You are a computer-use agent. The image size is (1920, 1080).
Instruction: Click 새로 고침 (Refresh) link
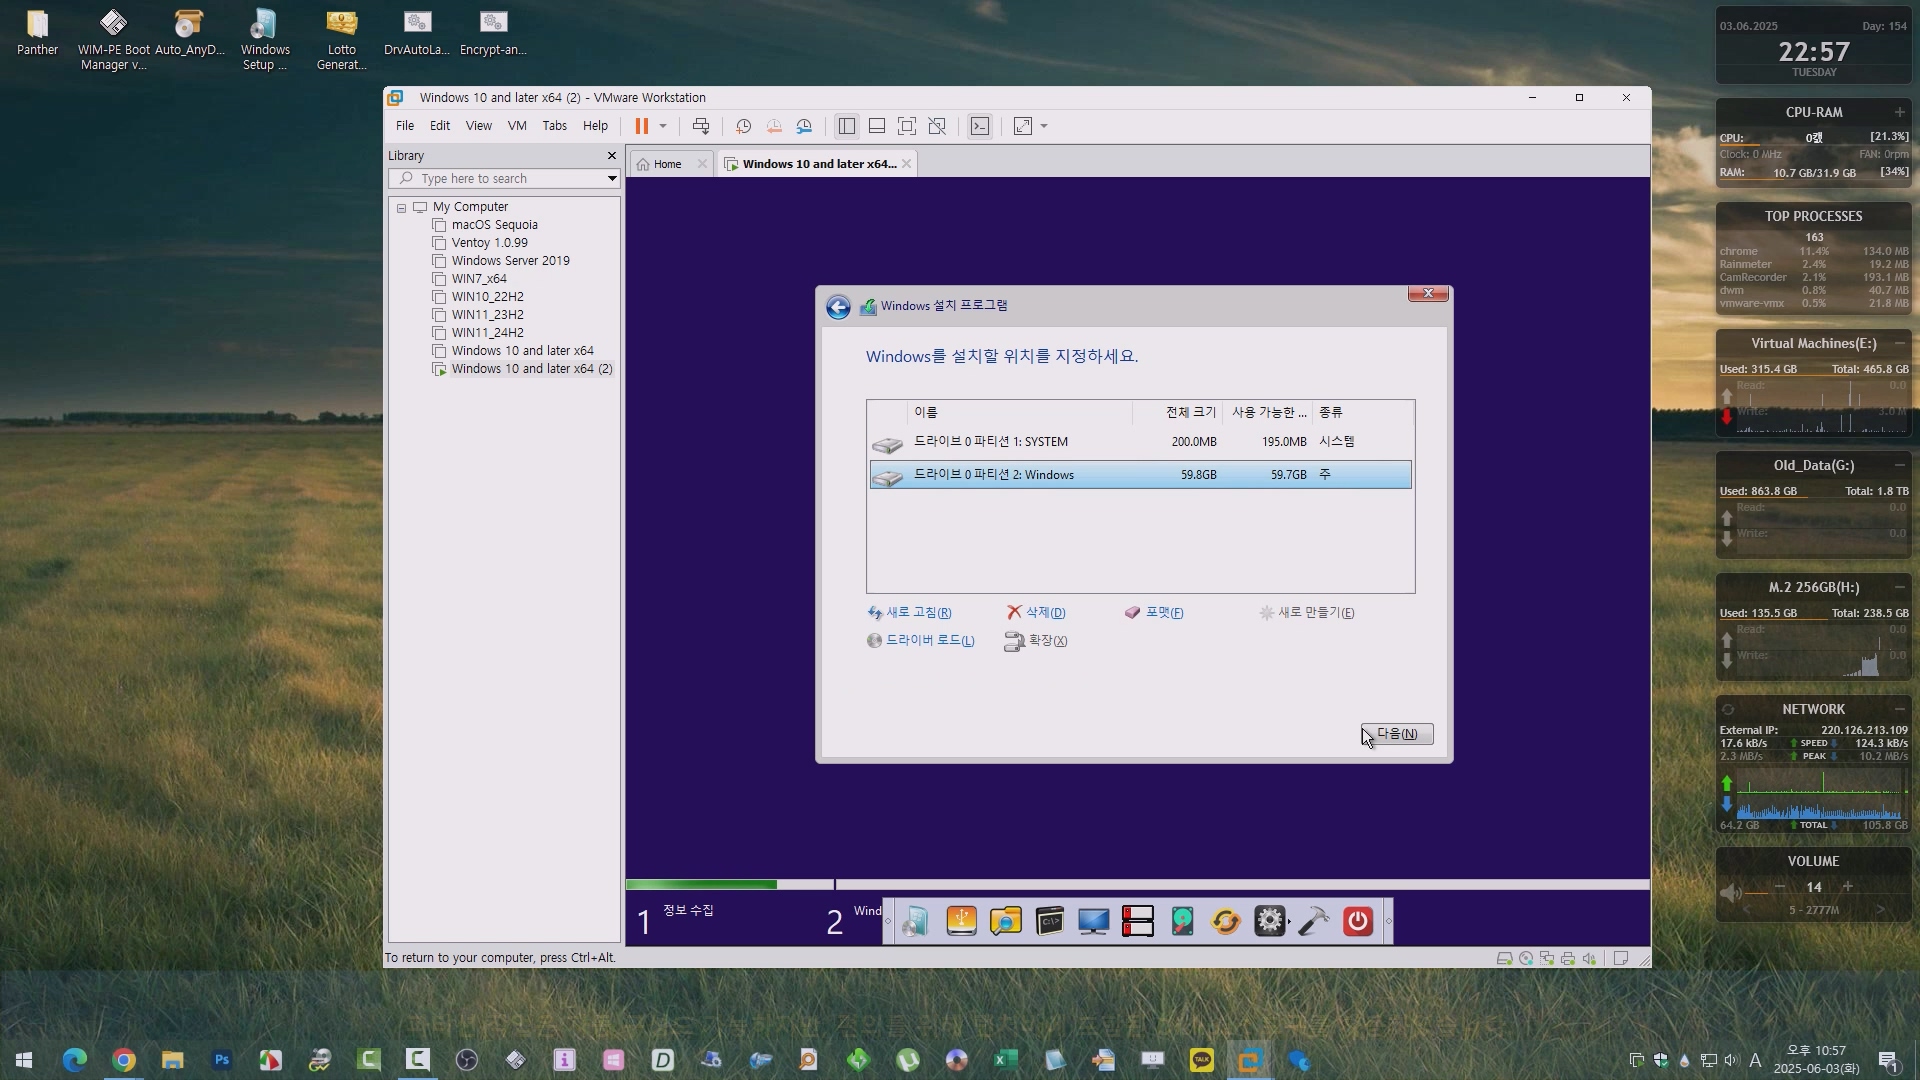click(x=910, y=613)
